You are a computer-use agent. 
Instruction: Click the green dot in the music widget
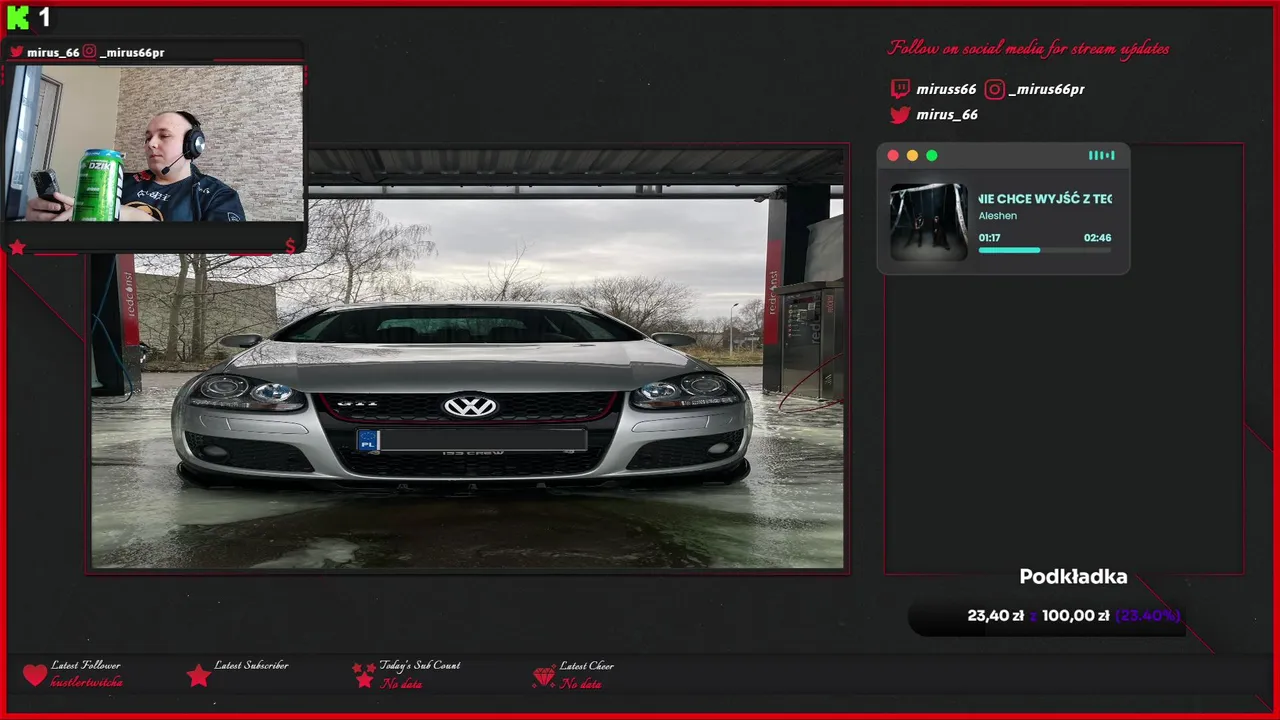(x=932, y=155)
